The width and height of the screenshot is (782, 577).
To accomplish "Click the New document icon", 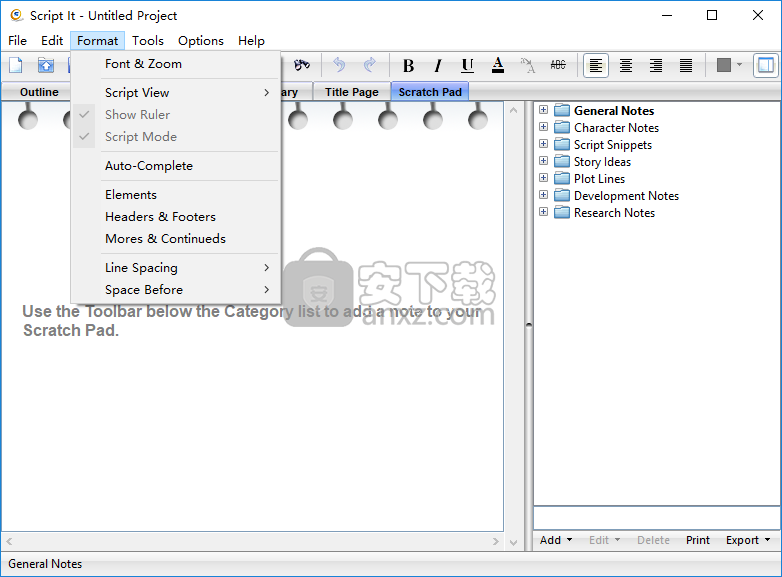I will click(16, 65).
